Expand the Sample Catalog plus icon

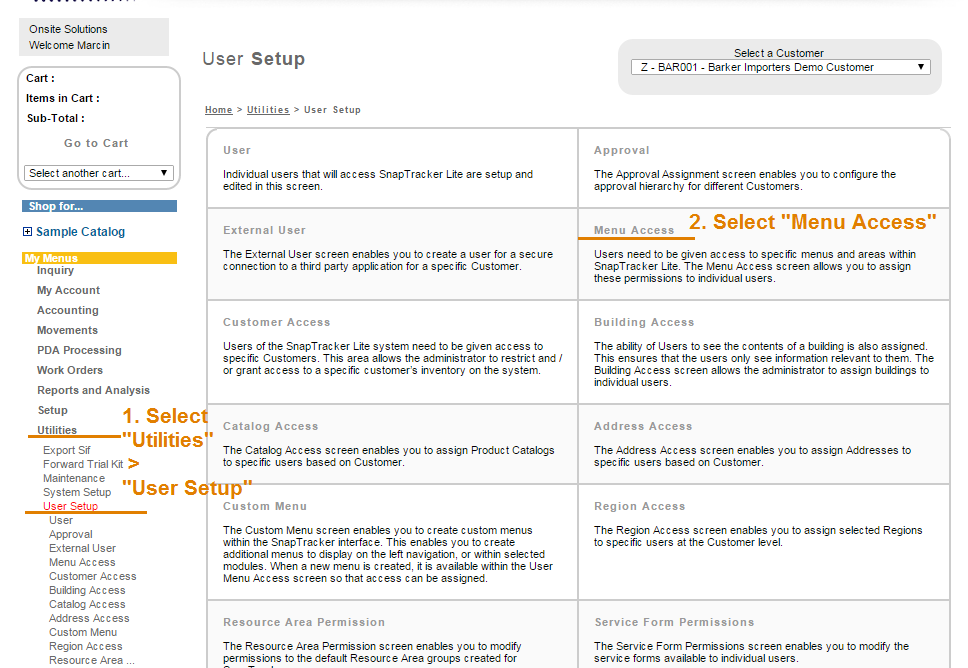click(x=27, y=232)
